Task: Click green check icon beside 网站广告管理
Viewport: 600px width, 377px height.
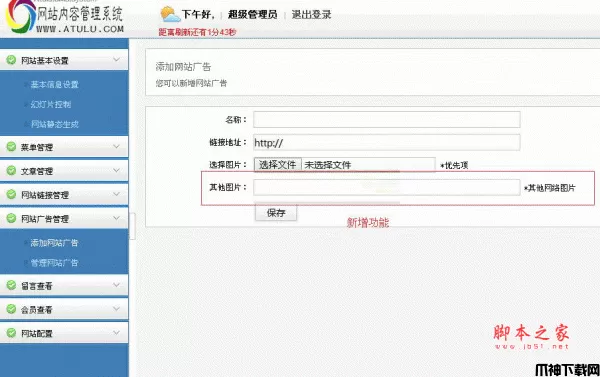Action: point(11,218)
